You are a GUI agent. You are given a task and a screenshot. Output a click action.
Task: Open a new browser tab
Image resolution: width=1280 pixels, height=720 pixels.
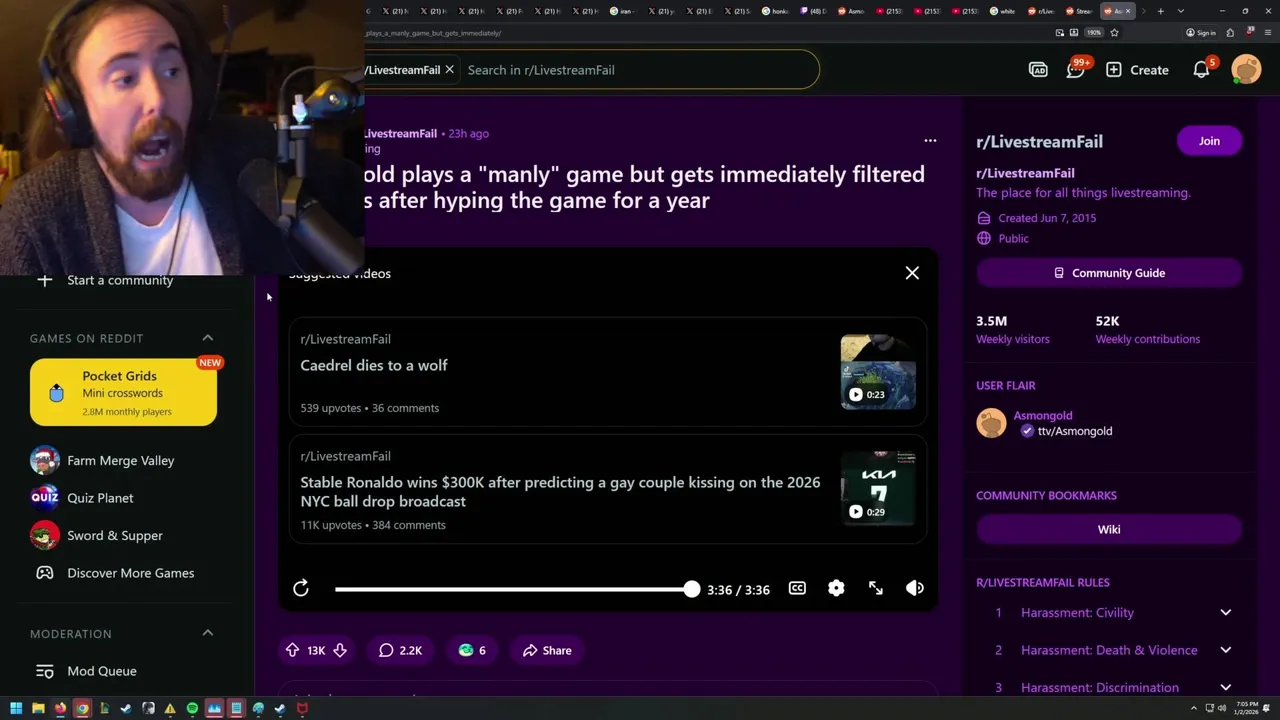point(1160,11)
